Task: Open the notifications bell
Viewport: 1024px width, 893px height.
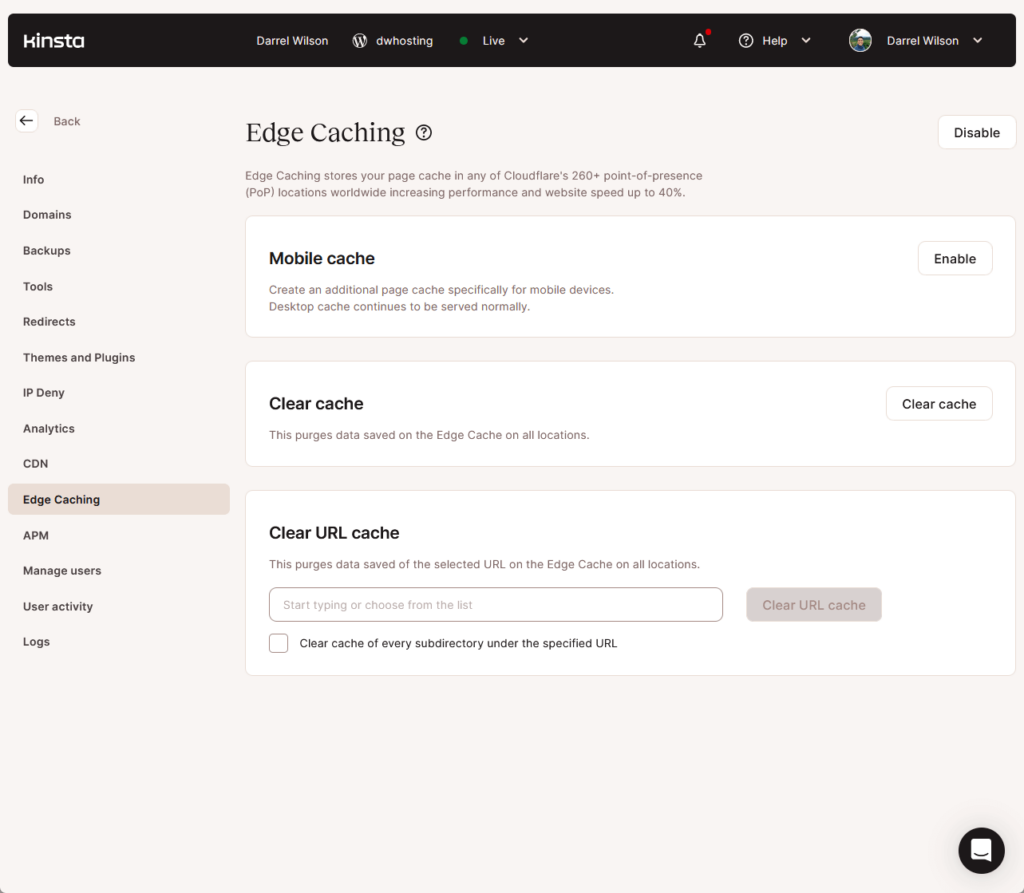Action: click(x=699, y=41)
